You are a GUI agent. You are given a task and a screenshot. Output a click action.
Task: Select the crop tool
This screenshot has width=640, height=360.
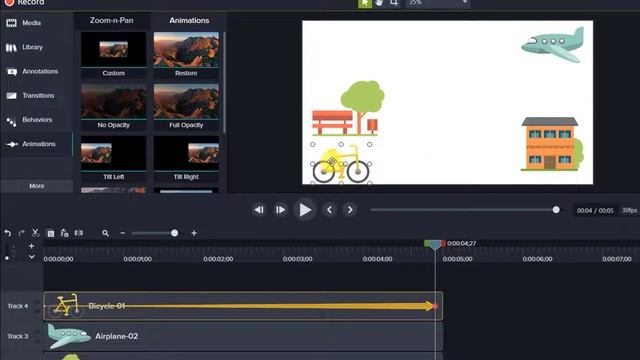coord(394,3)
